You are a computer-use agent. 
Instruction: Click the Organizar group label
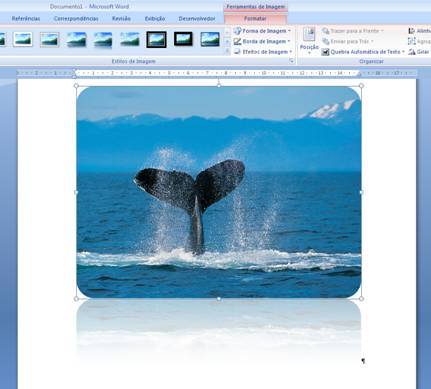point(371,61)
